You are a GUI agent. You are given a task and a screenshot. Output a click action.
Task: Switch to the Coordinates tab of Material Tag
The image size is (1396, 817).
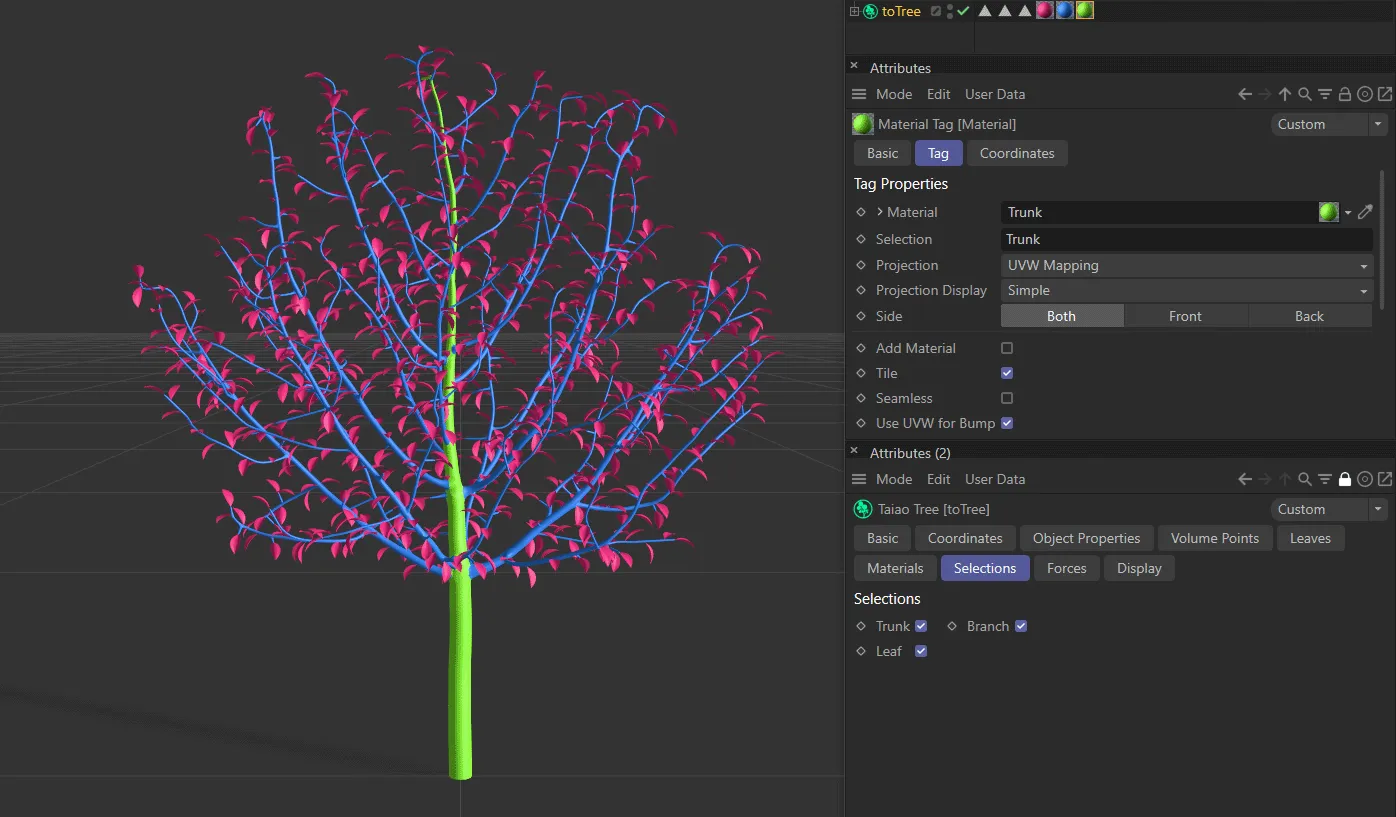pyautogui.click(x=1017, y=153)
